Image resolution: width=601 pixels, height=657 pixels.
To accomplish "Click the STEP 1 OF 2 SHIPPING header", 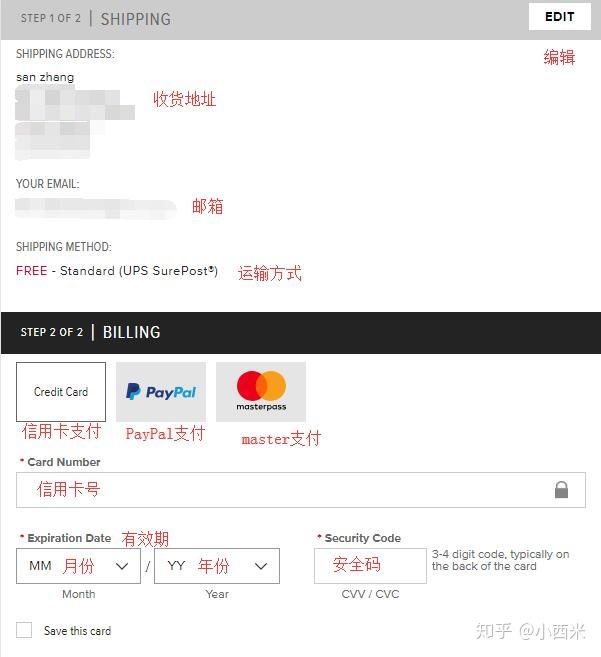I will [96, 19].
